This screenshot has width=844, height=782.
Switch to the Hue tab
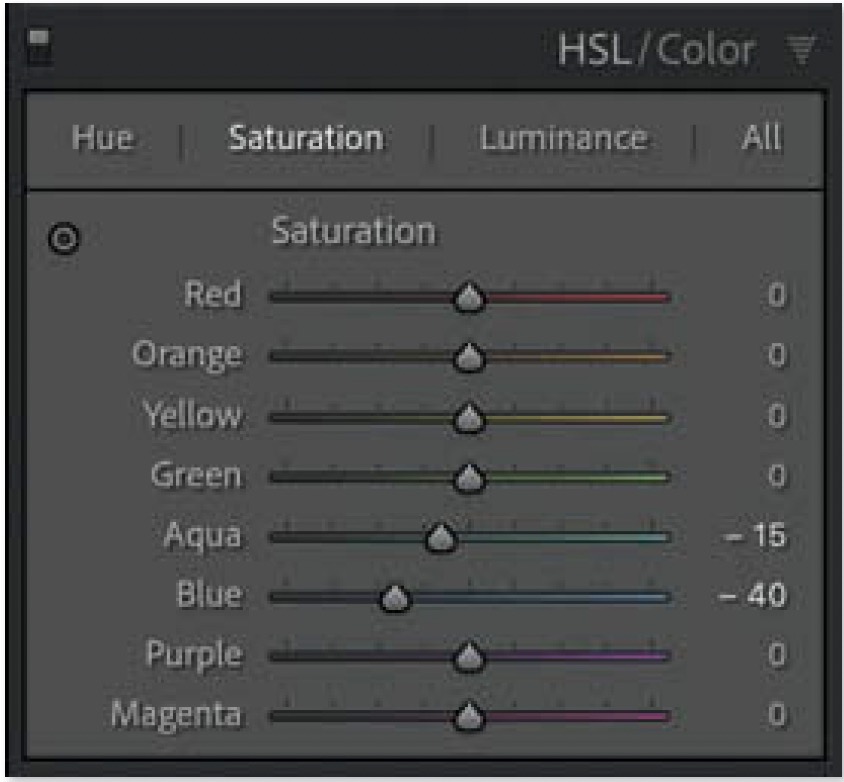[x=103, y=138]
